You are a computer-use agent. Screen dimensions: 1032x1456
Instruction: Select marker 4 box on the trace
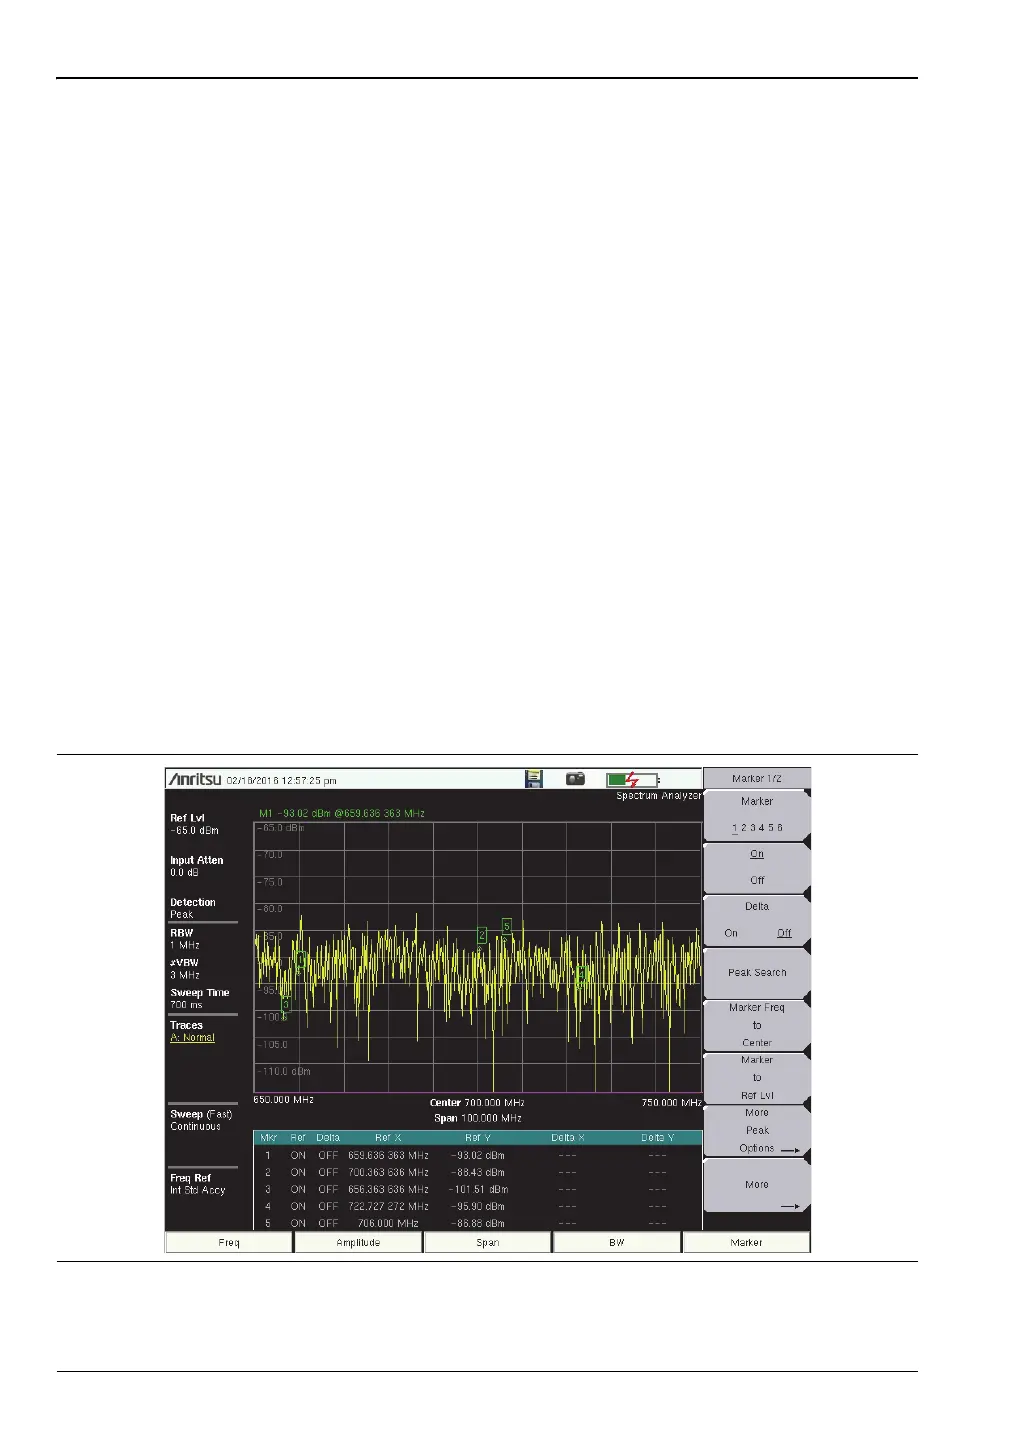[580, 973]
